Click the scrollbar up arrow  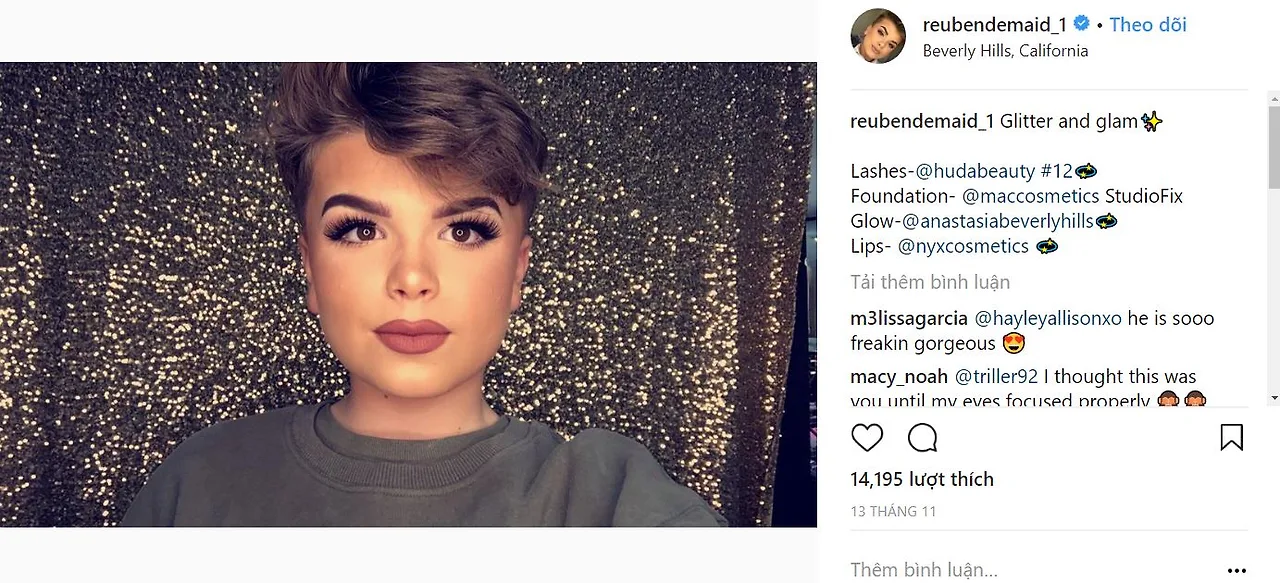click(x=1273, y=99)
